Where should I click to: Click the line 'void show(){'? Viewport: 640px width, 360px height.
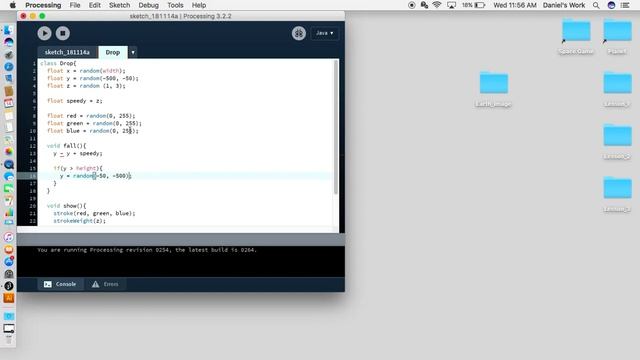click(67, 206)
